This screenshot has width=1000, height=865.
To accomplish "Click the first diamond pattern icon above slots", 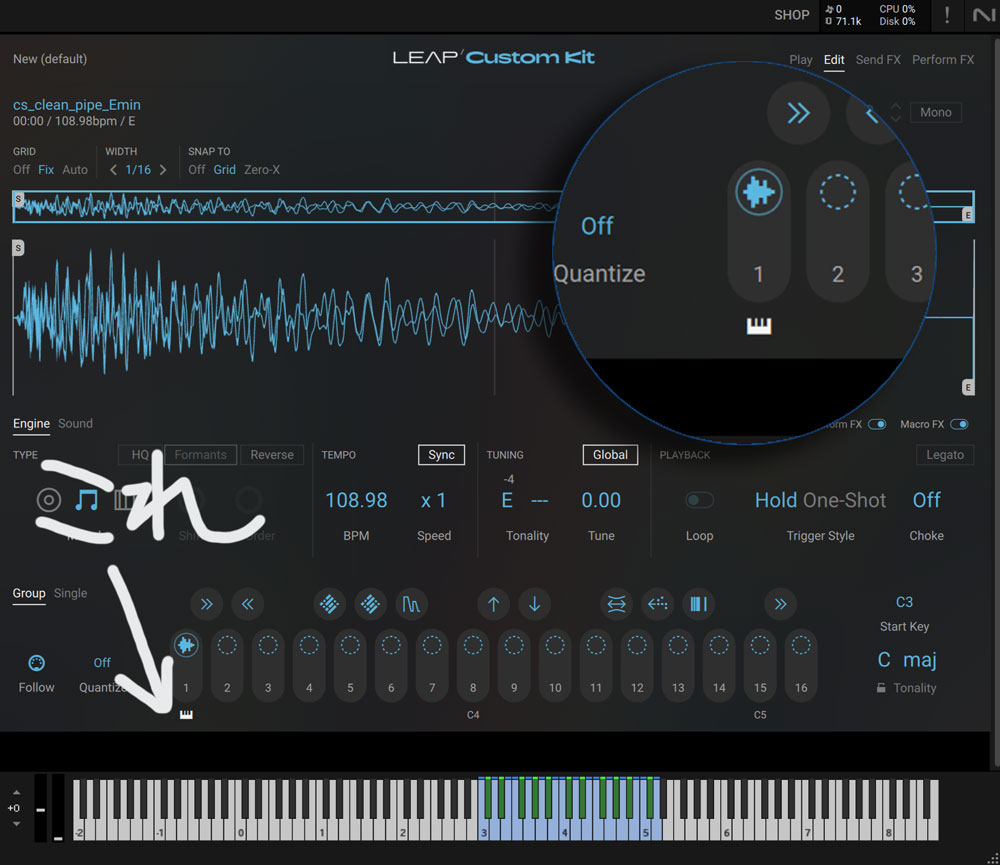I will coord(329,604).
